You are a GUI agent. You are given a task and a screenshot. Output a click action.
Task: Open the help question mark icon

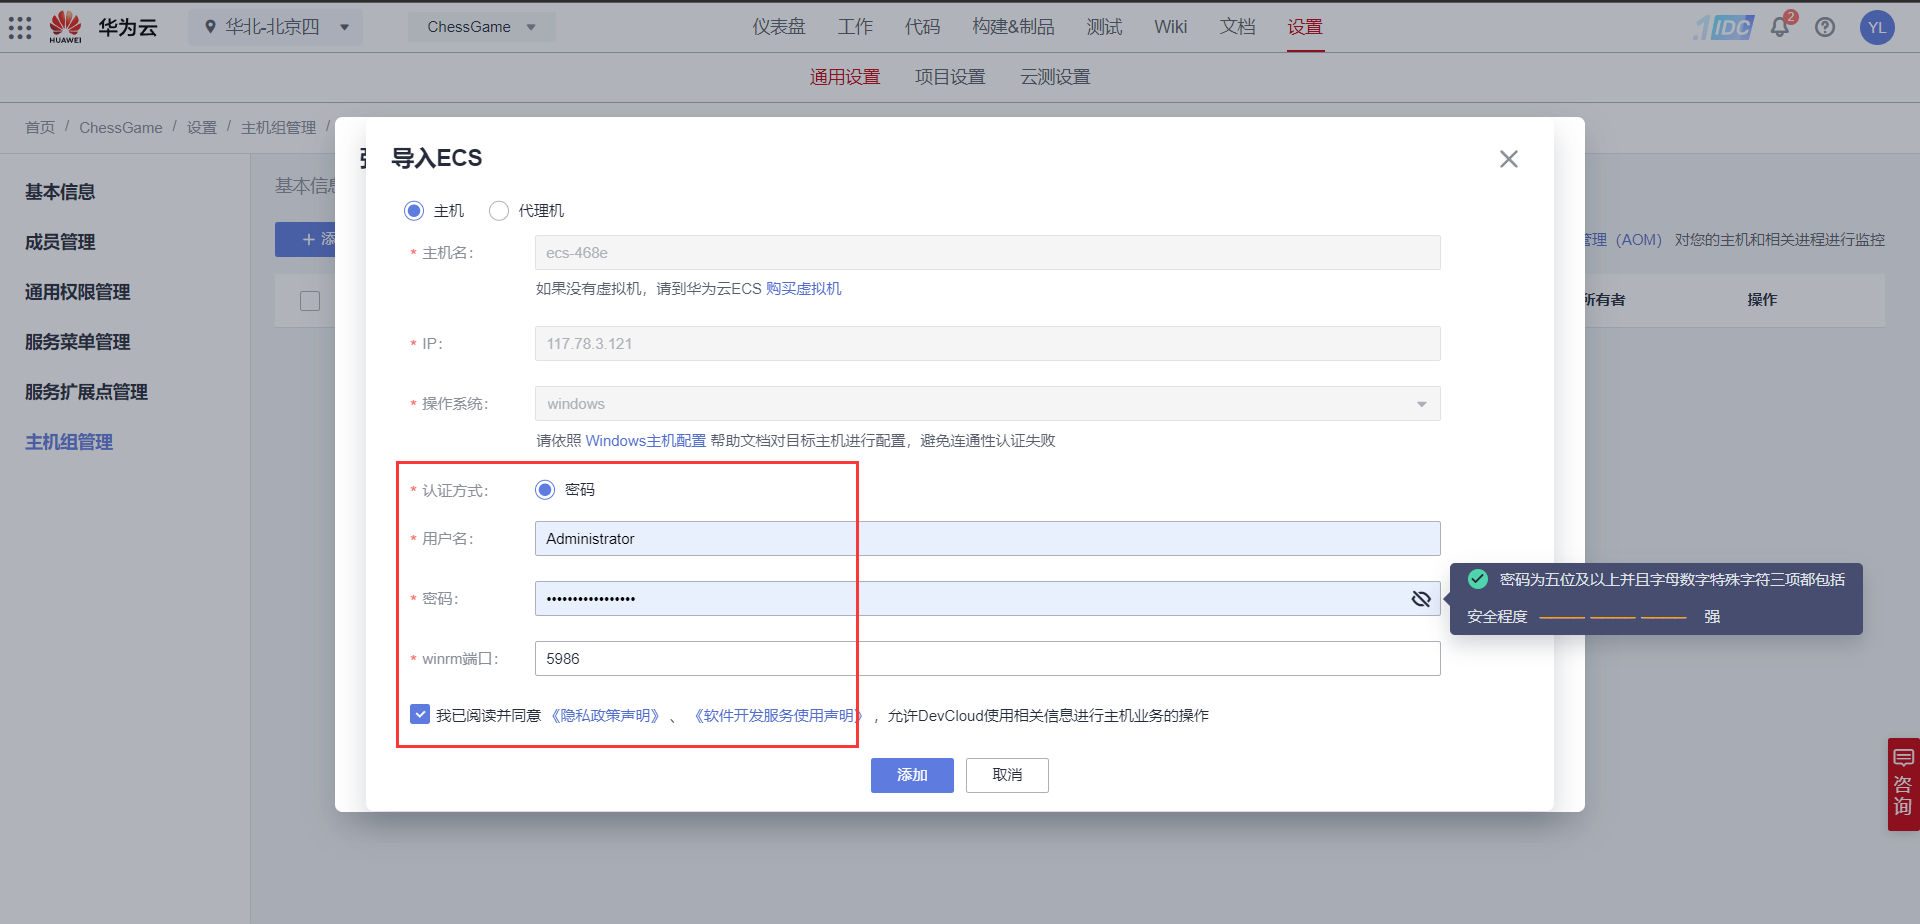pos(1825,27)
